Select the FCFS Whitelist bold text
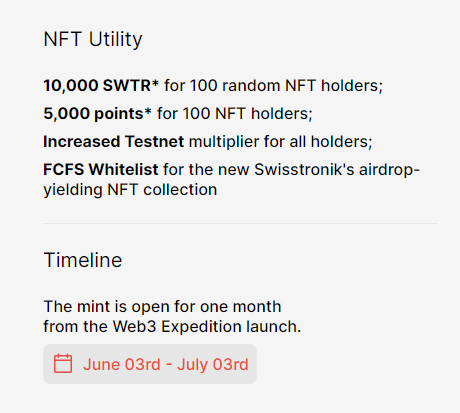 coord(101,170)
